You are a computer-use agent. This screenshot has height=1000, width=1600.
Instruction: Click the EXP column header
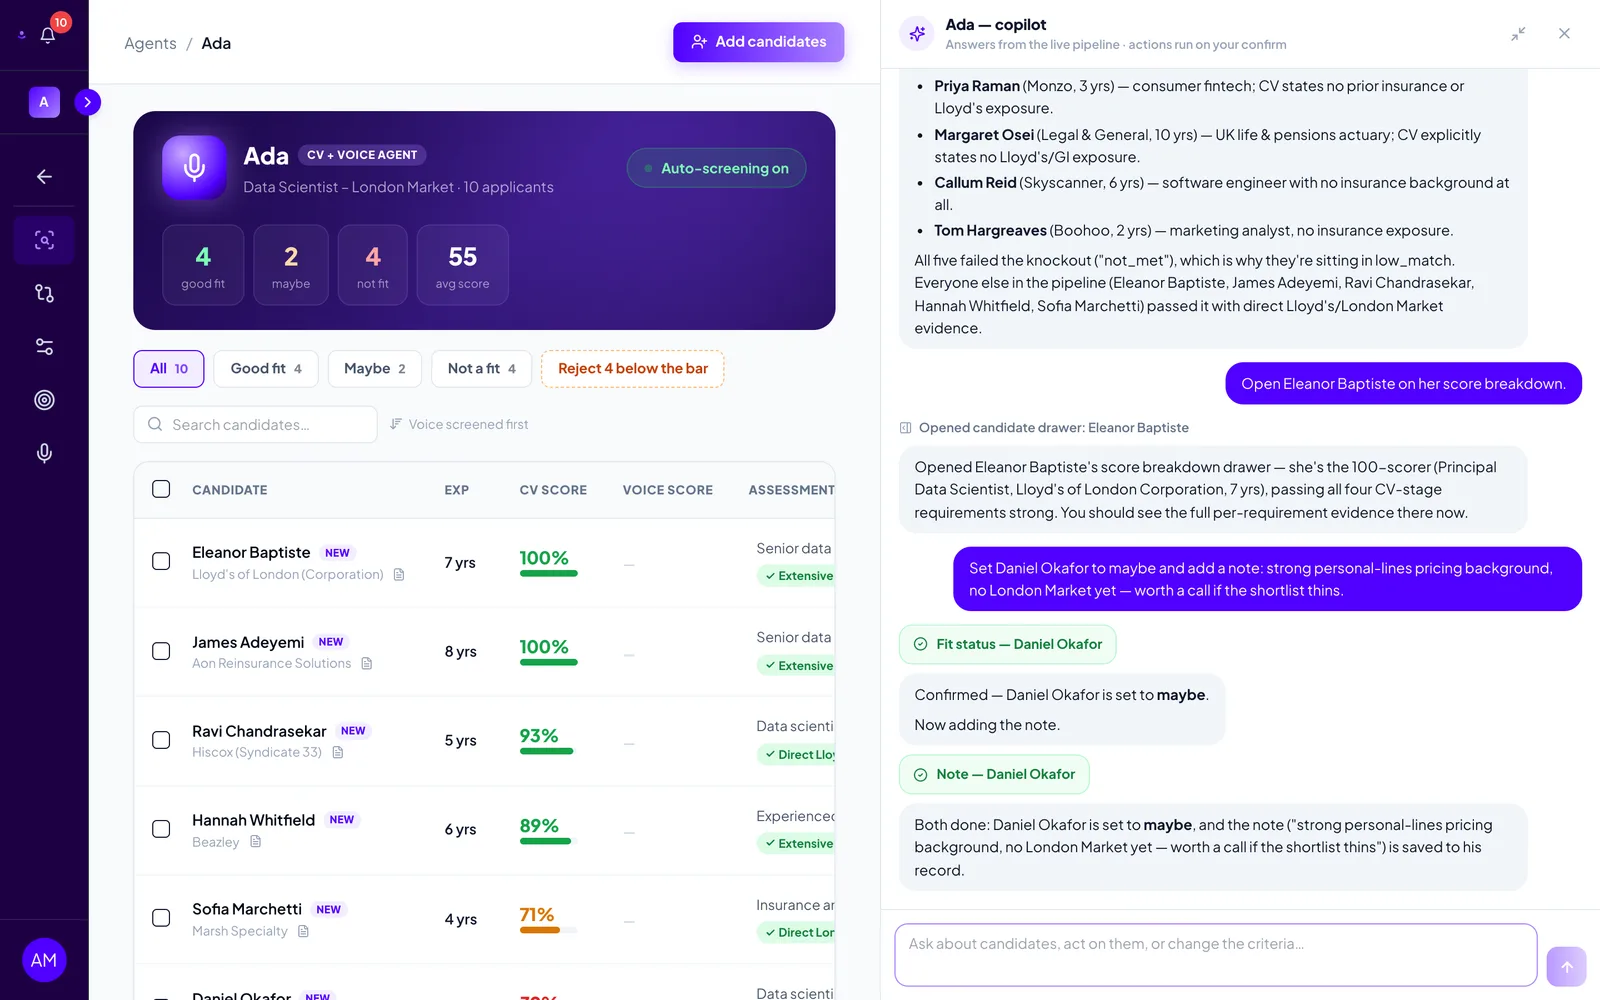457,490
